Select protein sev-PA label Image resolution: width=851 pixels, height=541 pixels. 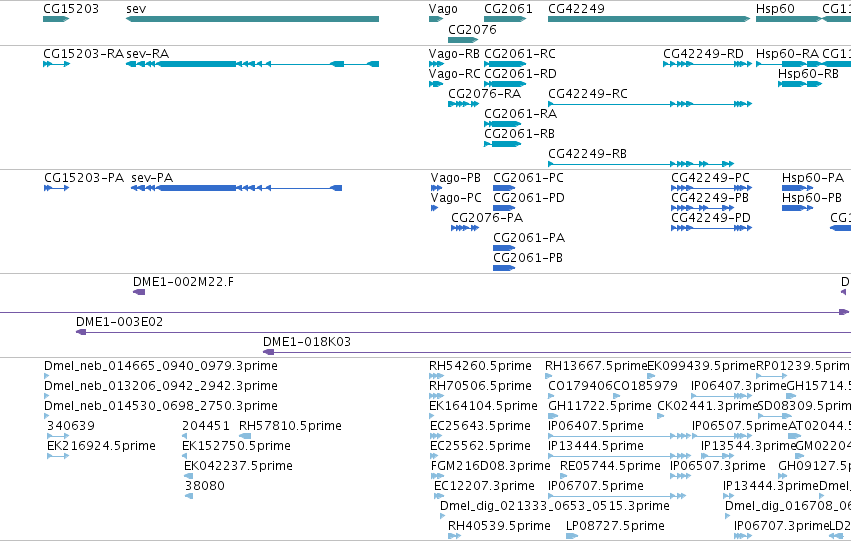152,178
